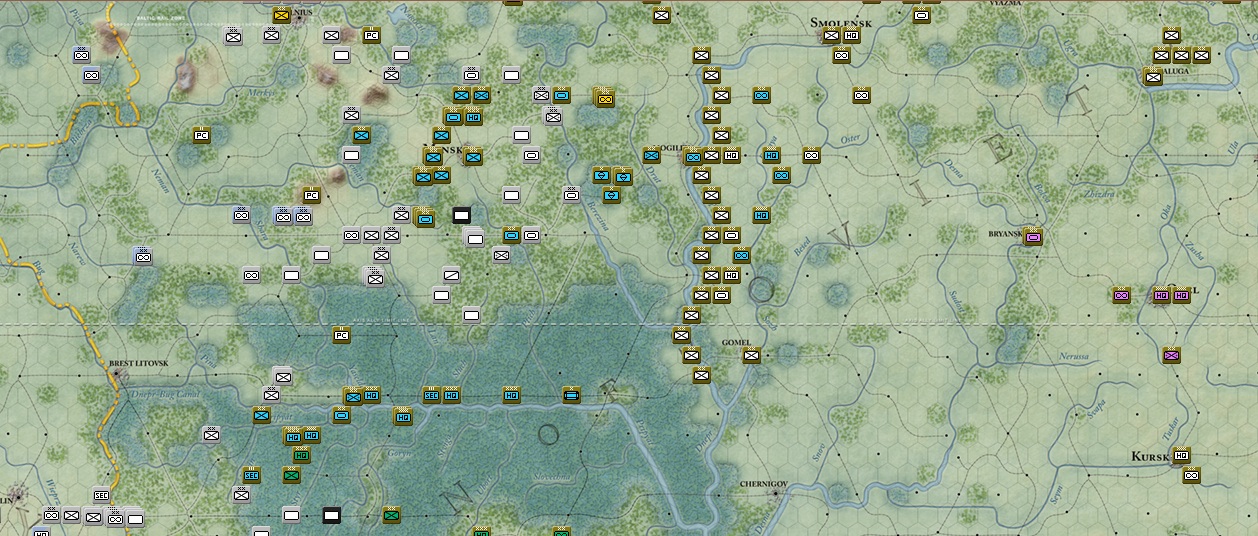This screenshot has height=536, width=1258.
Task: Select the infantry counter right of Gomel
Action: pyautogui.click(x=751, y=356)
